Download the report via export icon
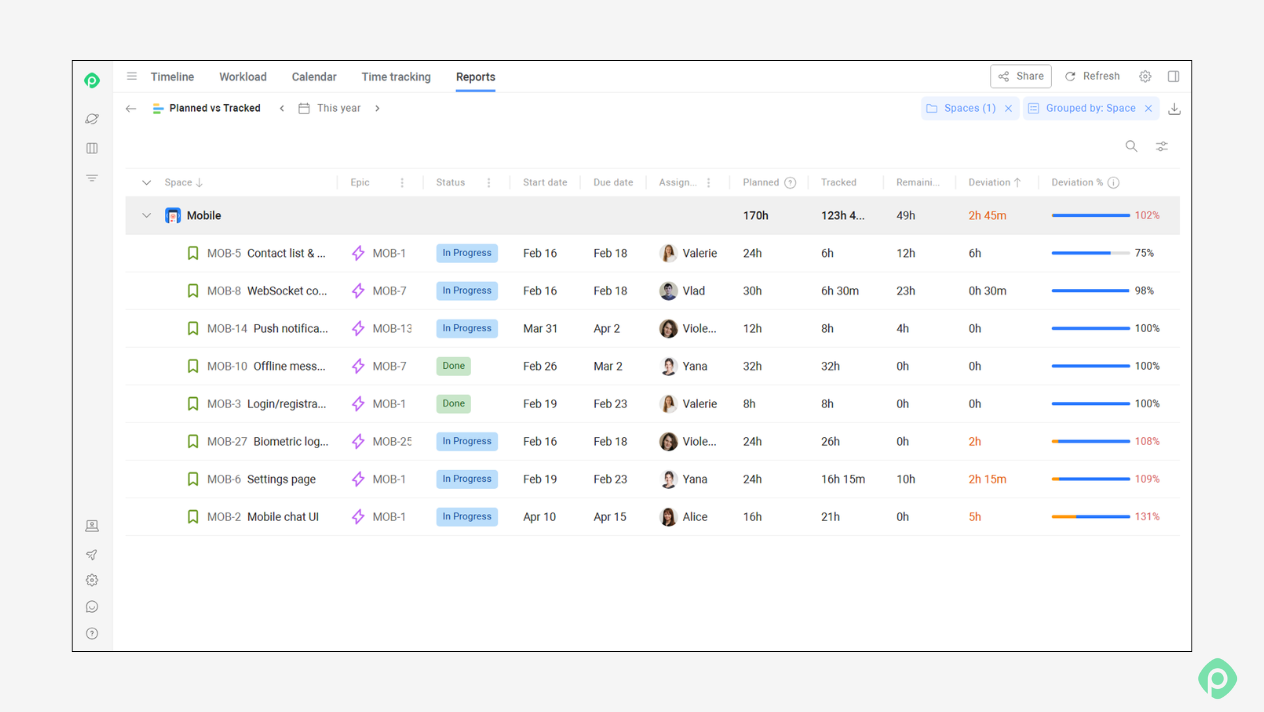 click(x=1174, y=109)
